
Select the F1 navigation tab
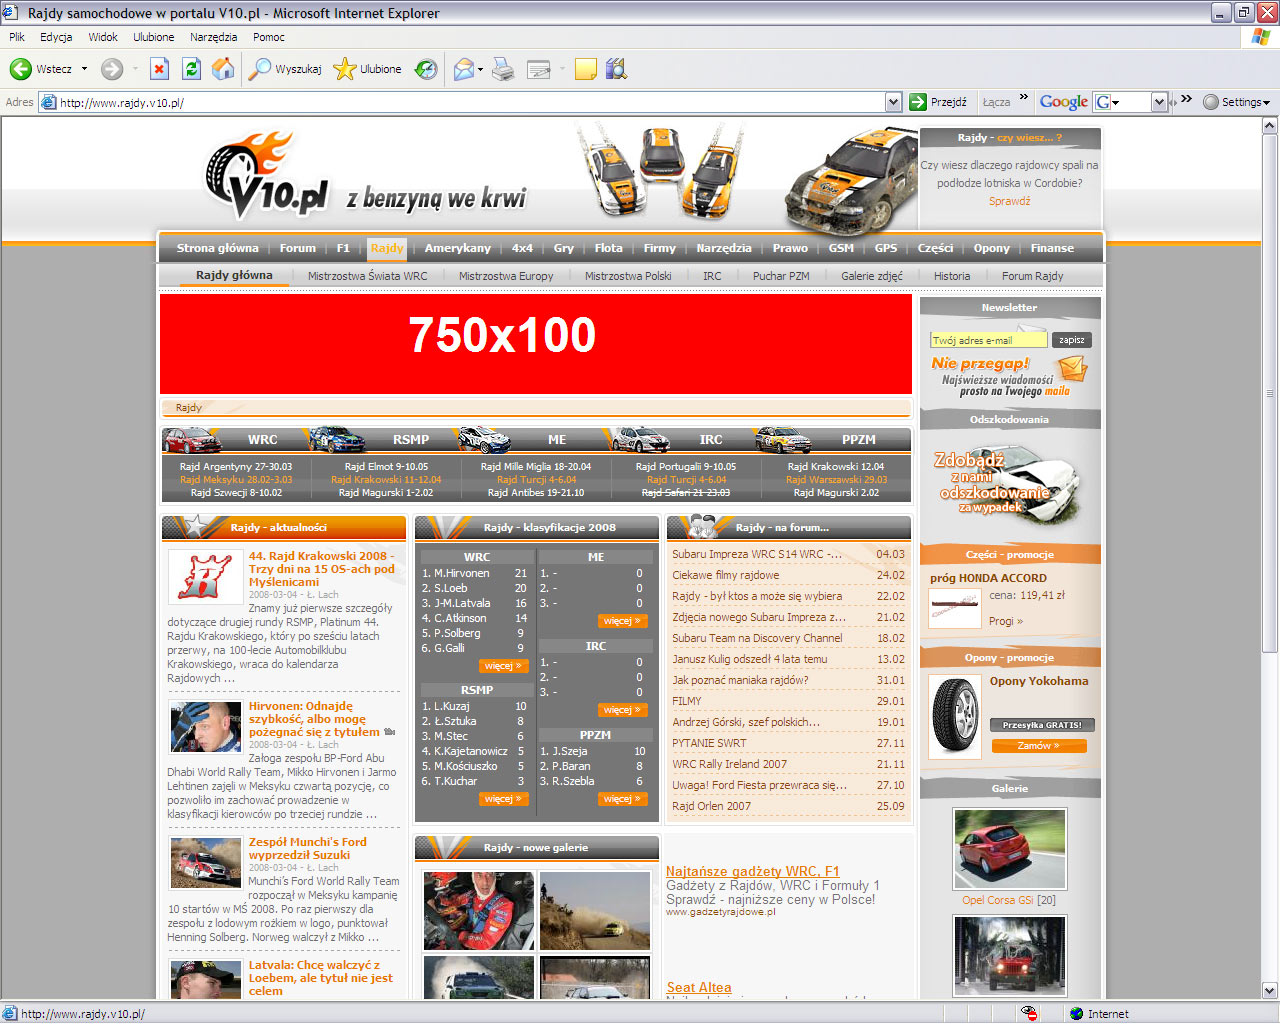[x=343, y=248]
